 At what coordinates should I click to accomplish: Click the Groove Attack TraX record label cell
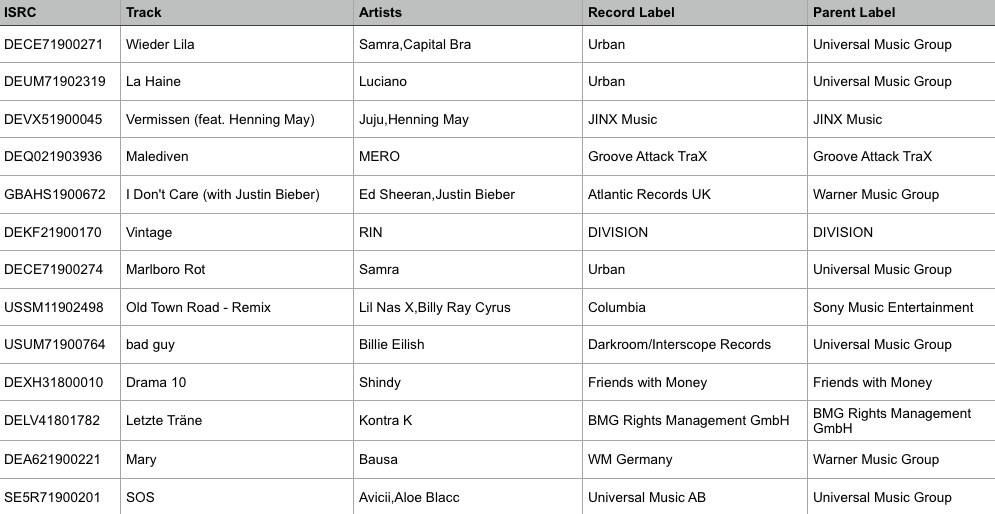647,156
